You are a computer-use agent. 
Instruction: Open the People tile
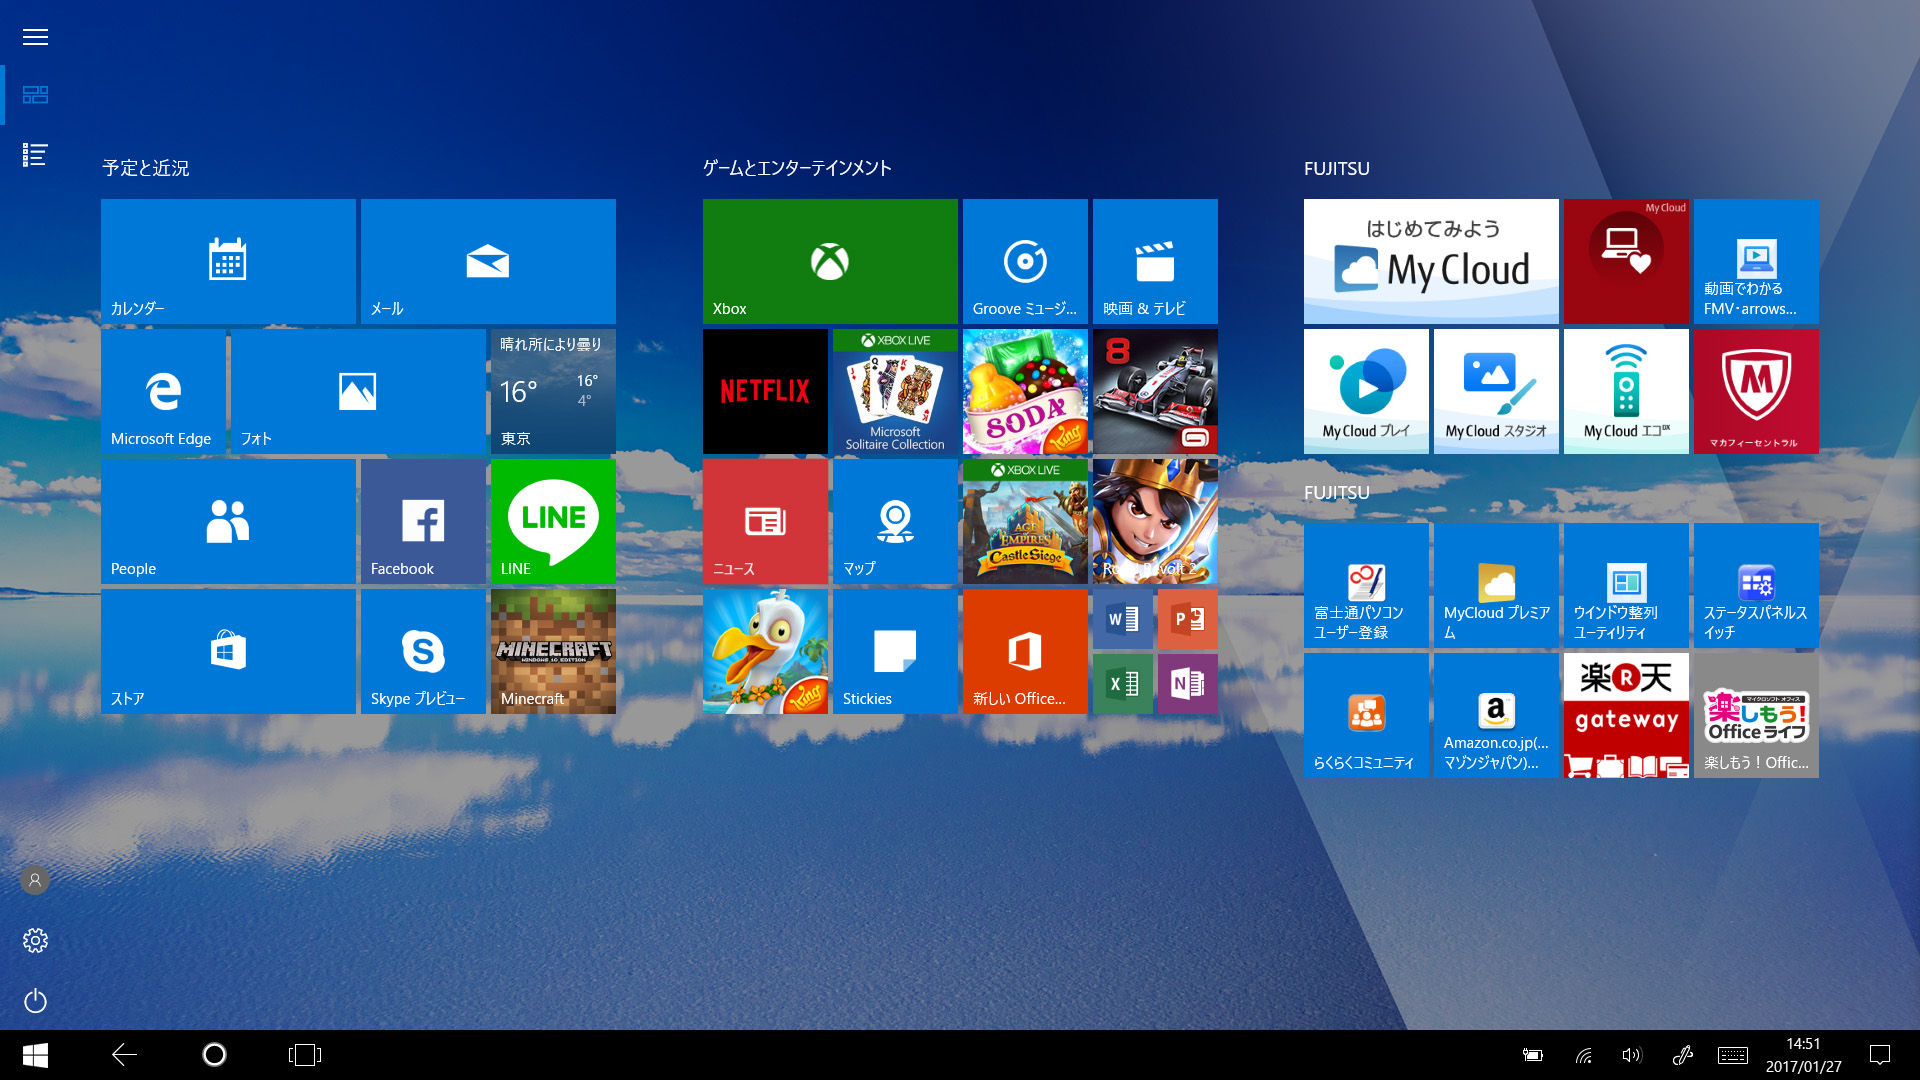point(228,521)
